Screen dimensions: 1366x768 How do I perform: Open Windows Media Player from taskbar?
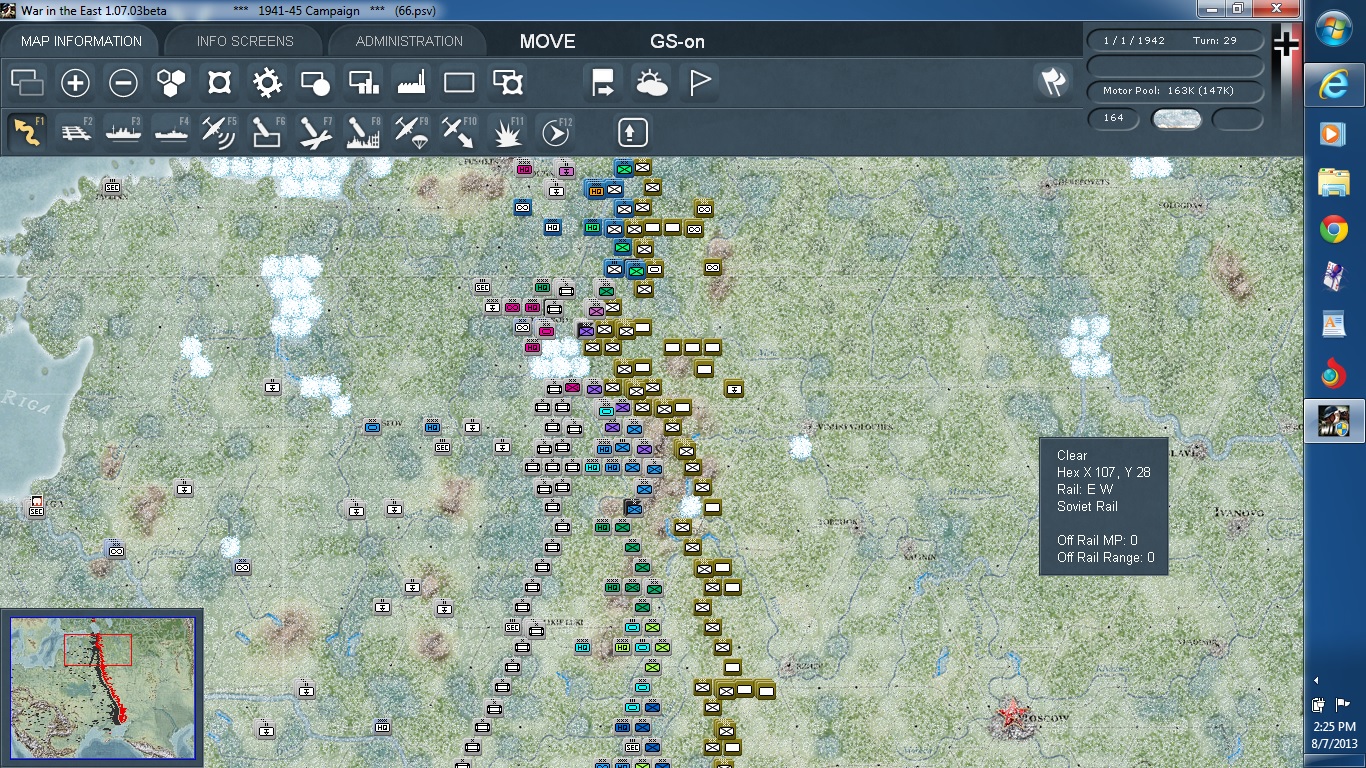tap(1334, 133)
